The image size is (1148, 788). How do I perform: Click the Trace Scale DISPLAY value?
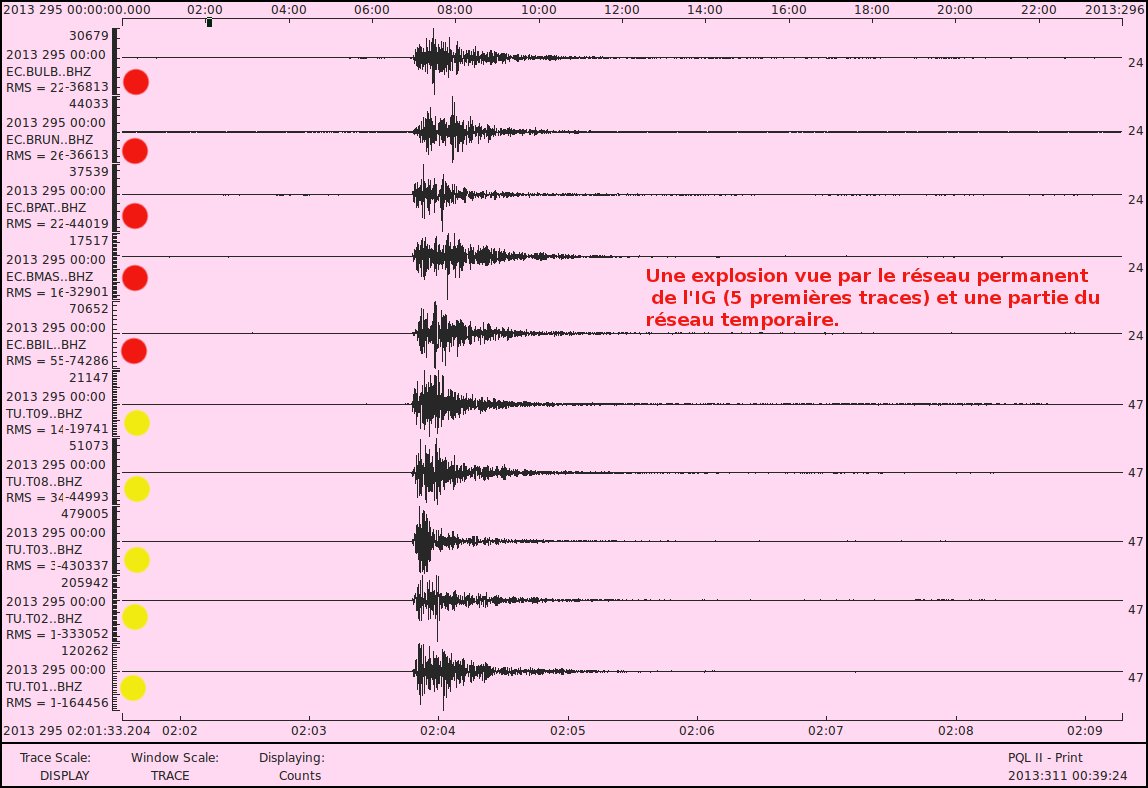[64, 776]
